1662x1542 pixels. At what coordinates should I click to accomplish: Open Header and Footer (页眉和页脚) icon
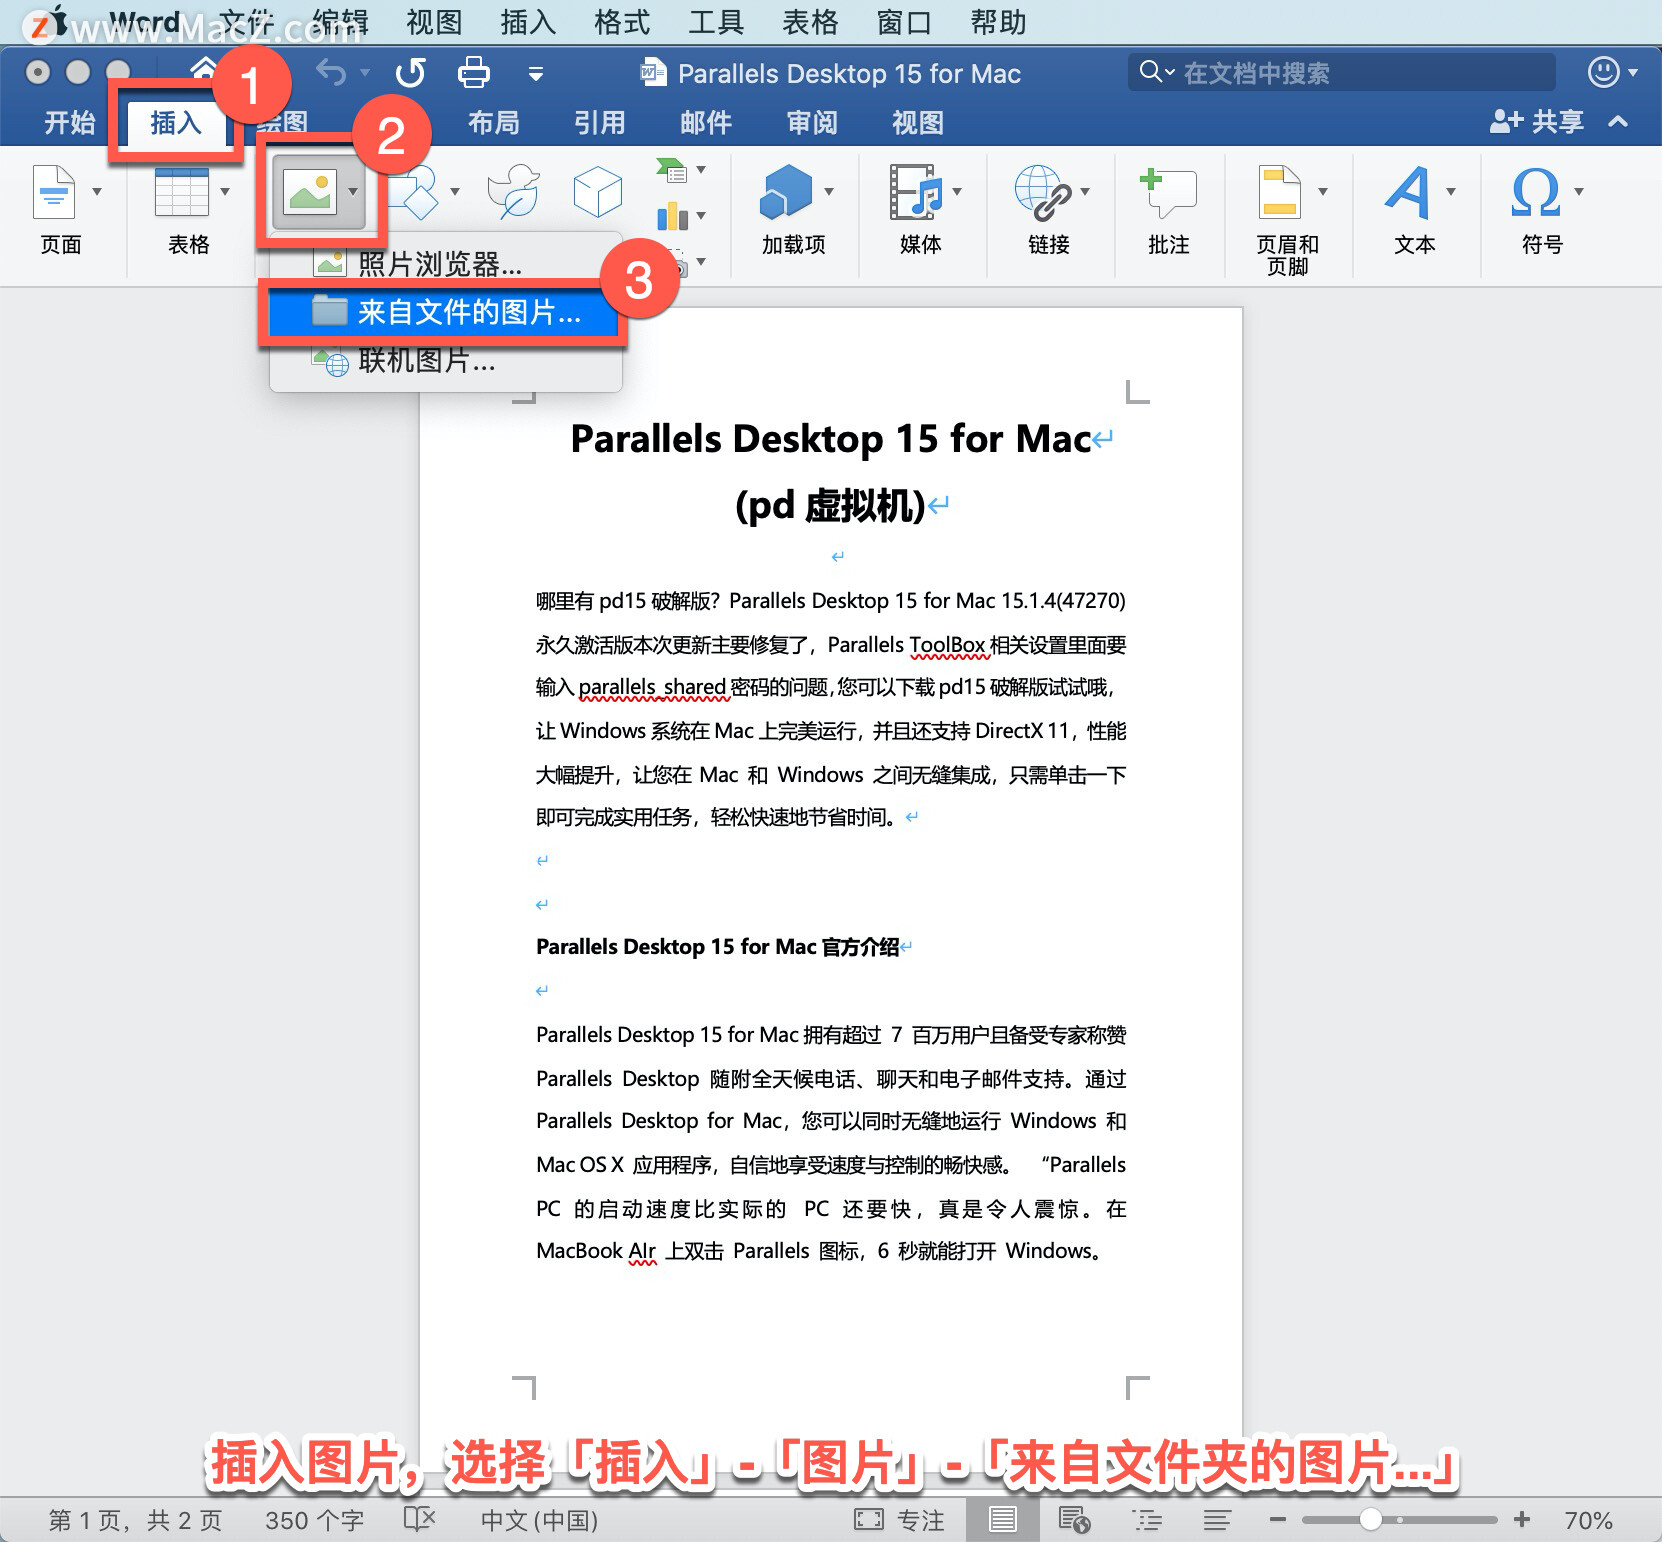click(1280, 191)
